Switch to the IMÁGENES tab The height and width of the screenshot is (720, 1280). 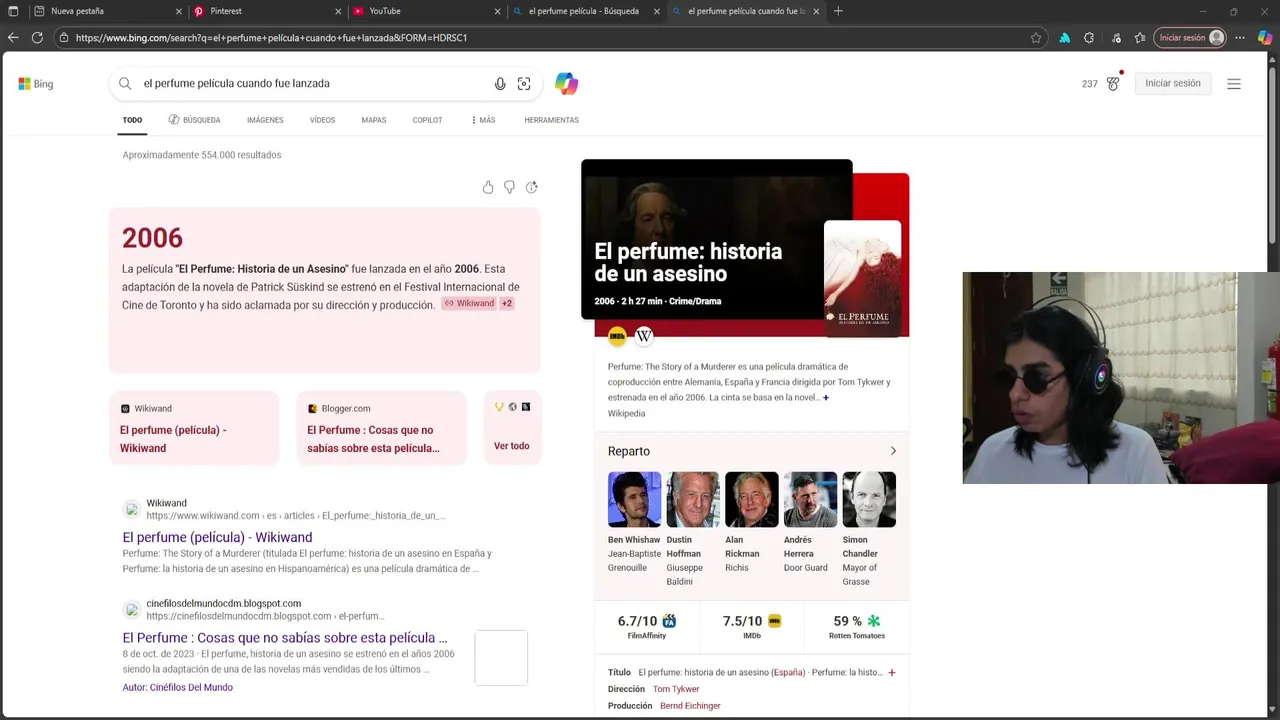265,120
